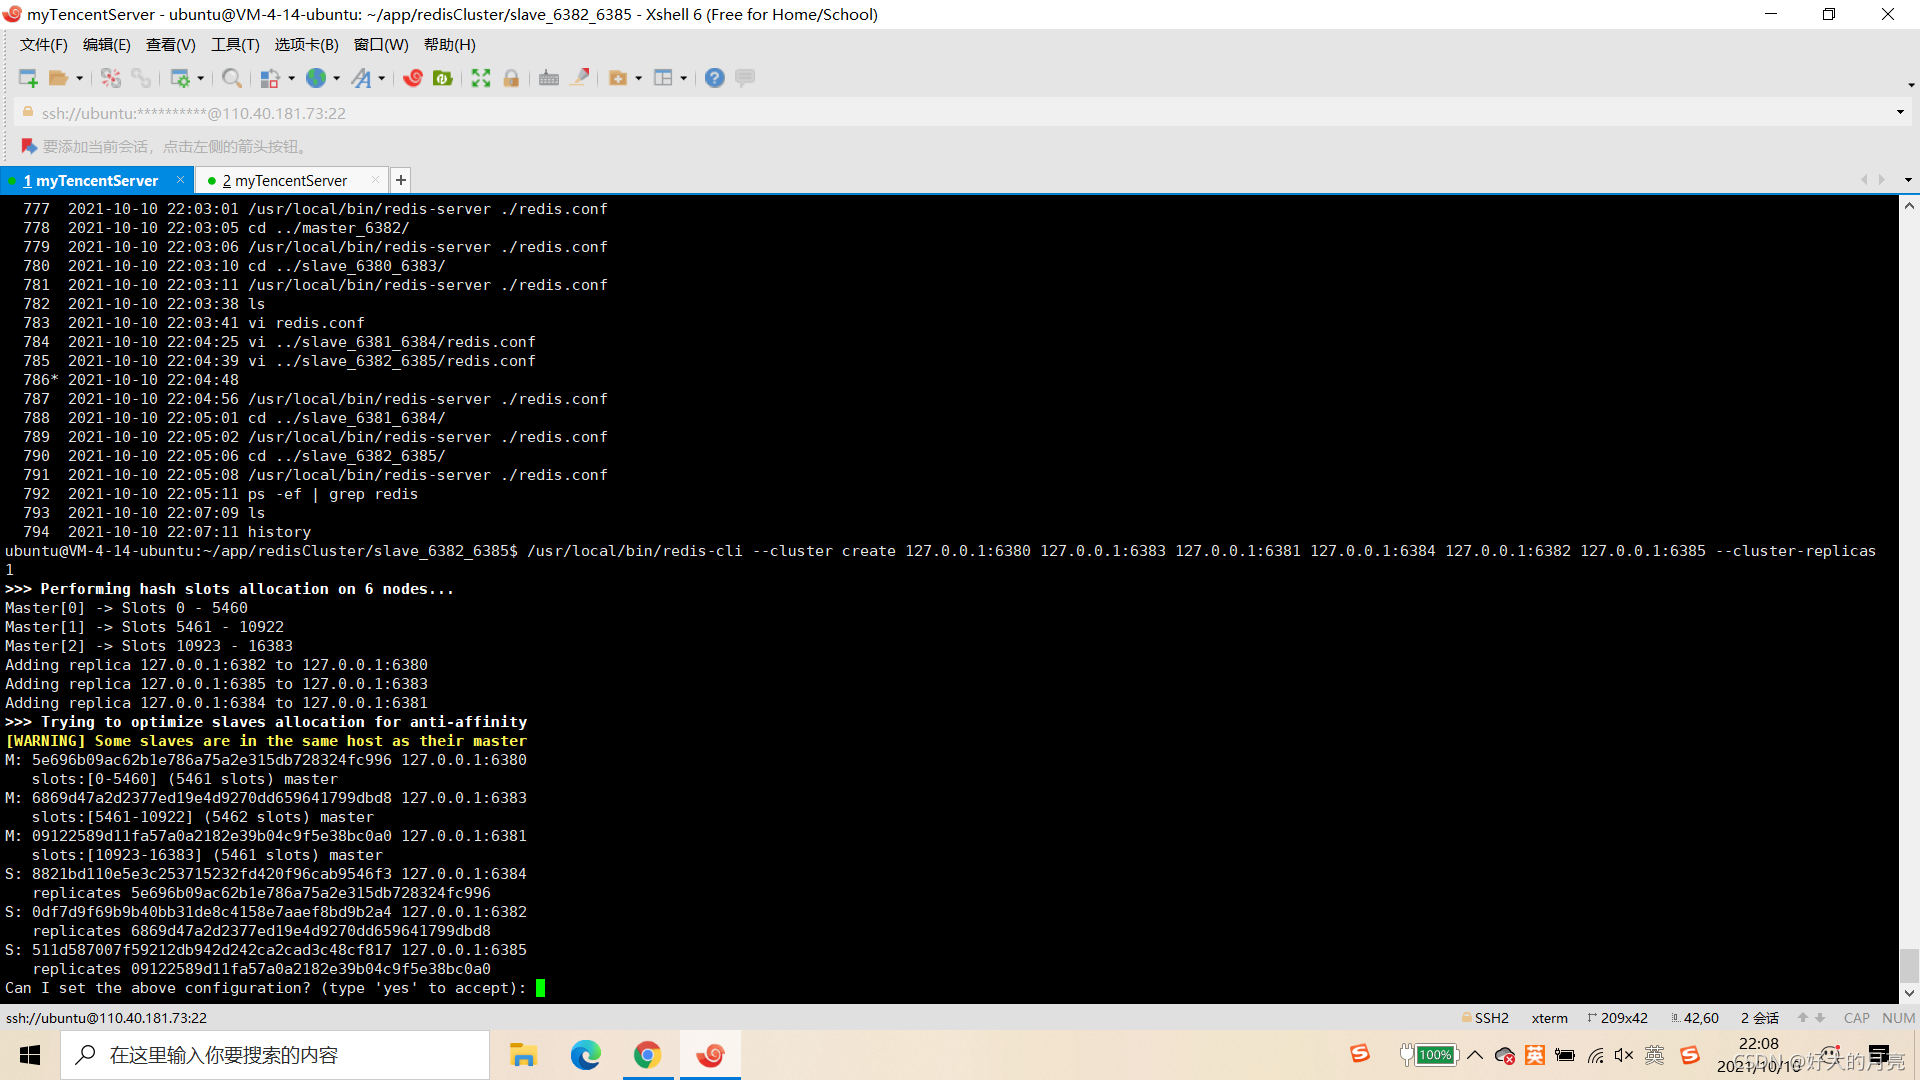The width and height of the screenshot is (1920, 1080).
Task: Open the Windows Start button
Action: (30, 1055)
